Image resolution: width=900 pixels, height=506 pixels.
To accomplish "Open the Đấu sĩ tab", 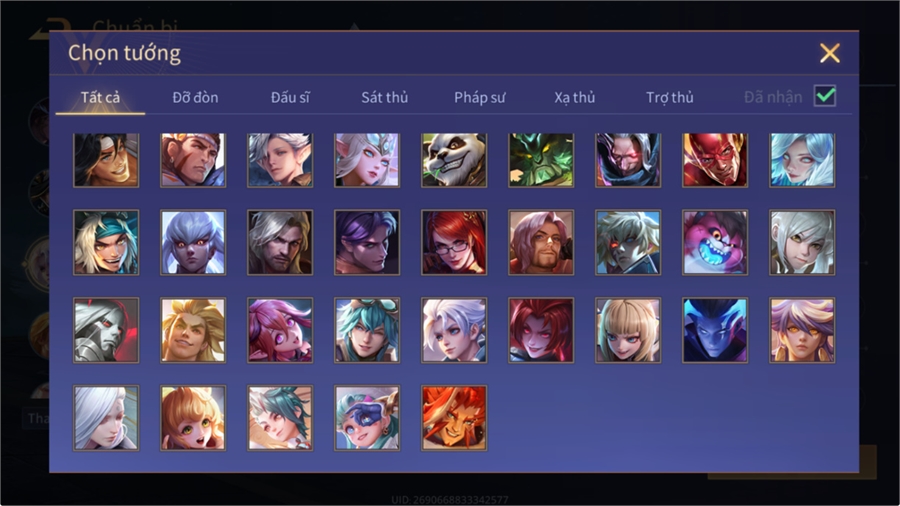I will pyautogui.click(x=290, y=98).
